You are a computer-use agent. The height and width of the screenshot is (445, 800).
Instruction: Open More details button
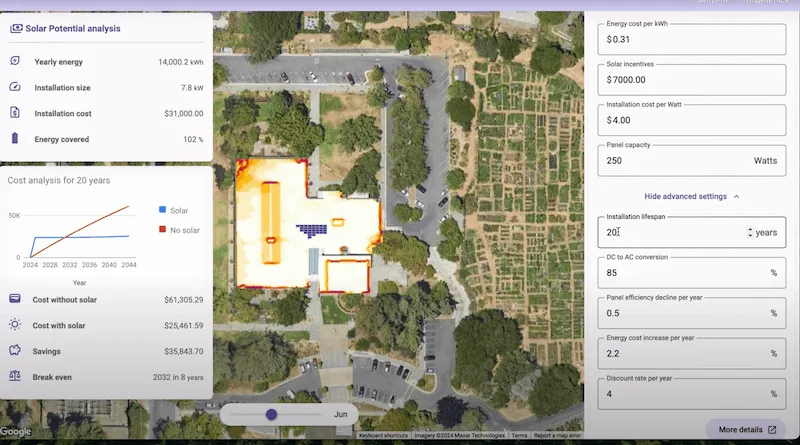coord(747,430)
